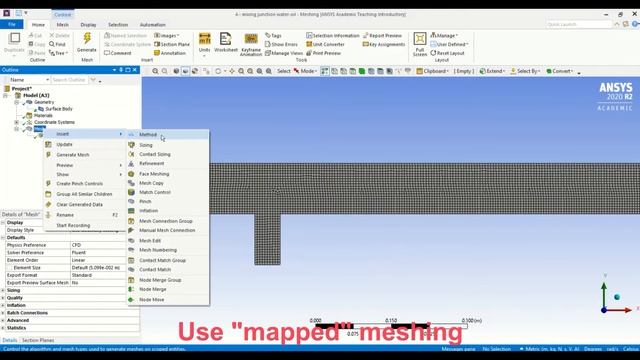Switch to Section Planes bottom tab
Image resolution: width=640 pixels, height=360 pixels.
click(38, 340)
